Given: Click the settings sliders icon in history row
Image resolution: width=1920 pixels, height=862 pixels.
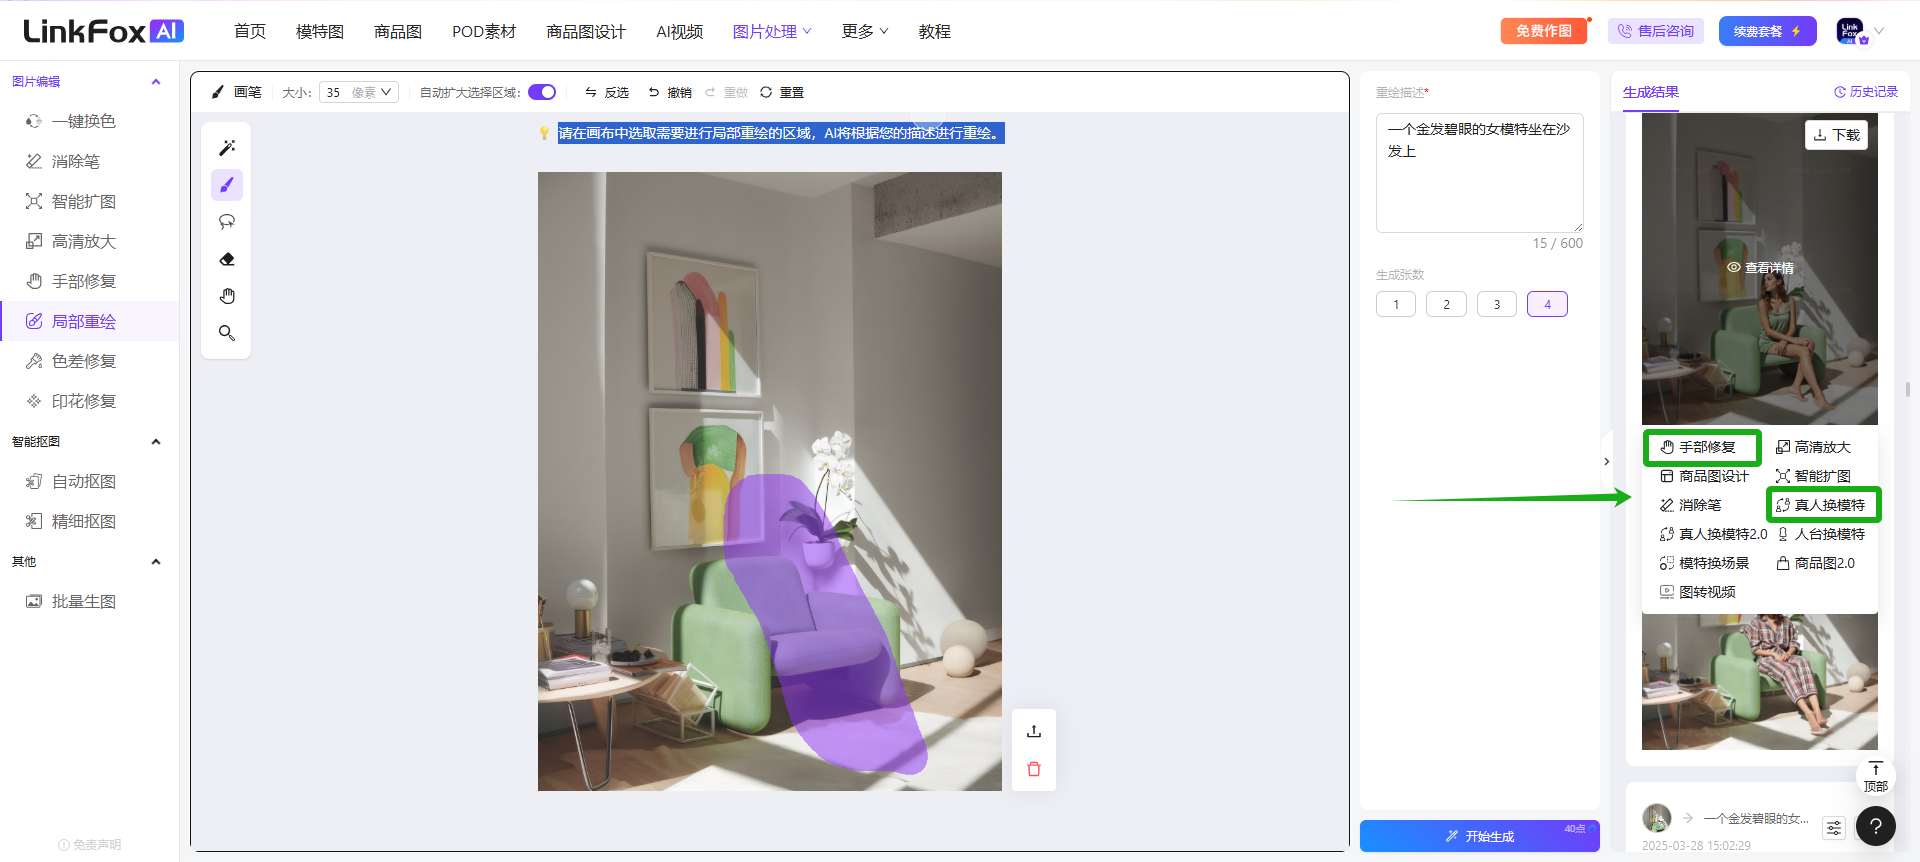Looking at the screenshot, I should [x=1834, y=828].
